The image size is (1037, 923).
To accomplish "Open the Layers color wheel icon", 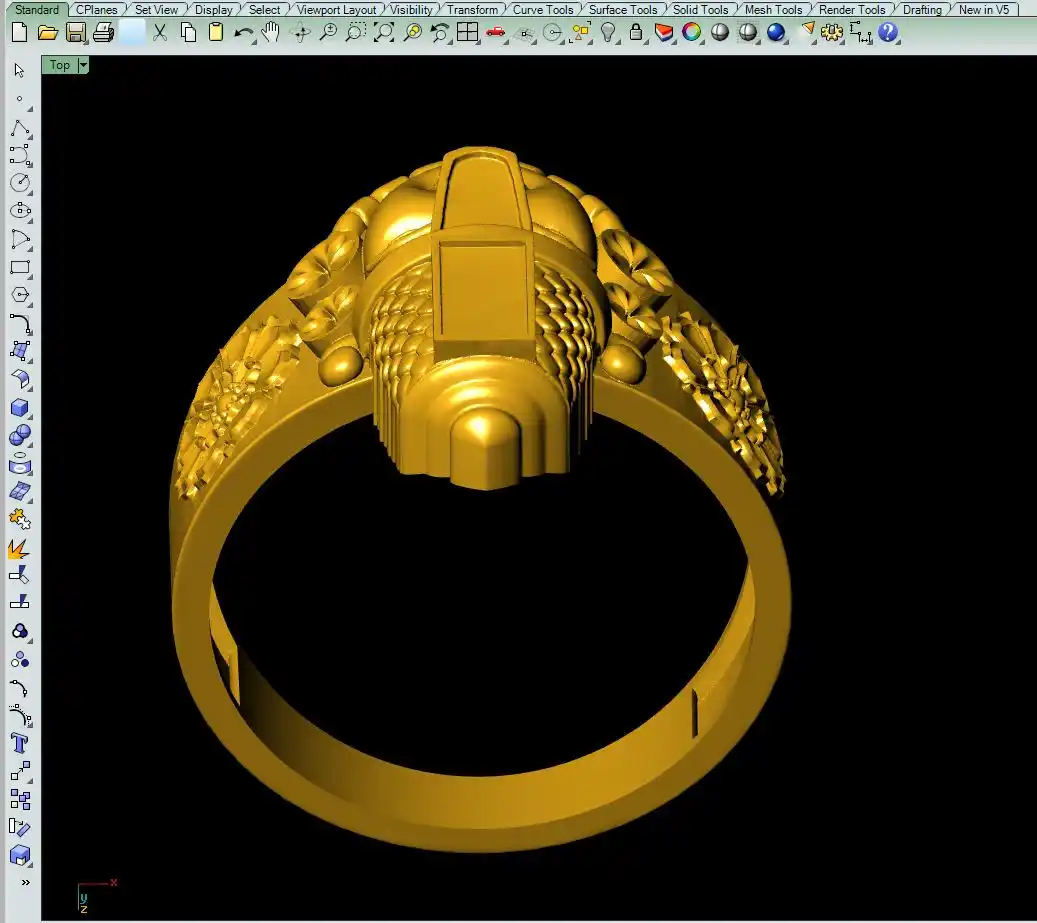I will tap(691, 32).
